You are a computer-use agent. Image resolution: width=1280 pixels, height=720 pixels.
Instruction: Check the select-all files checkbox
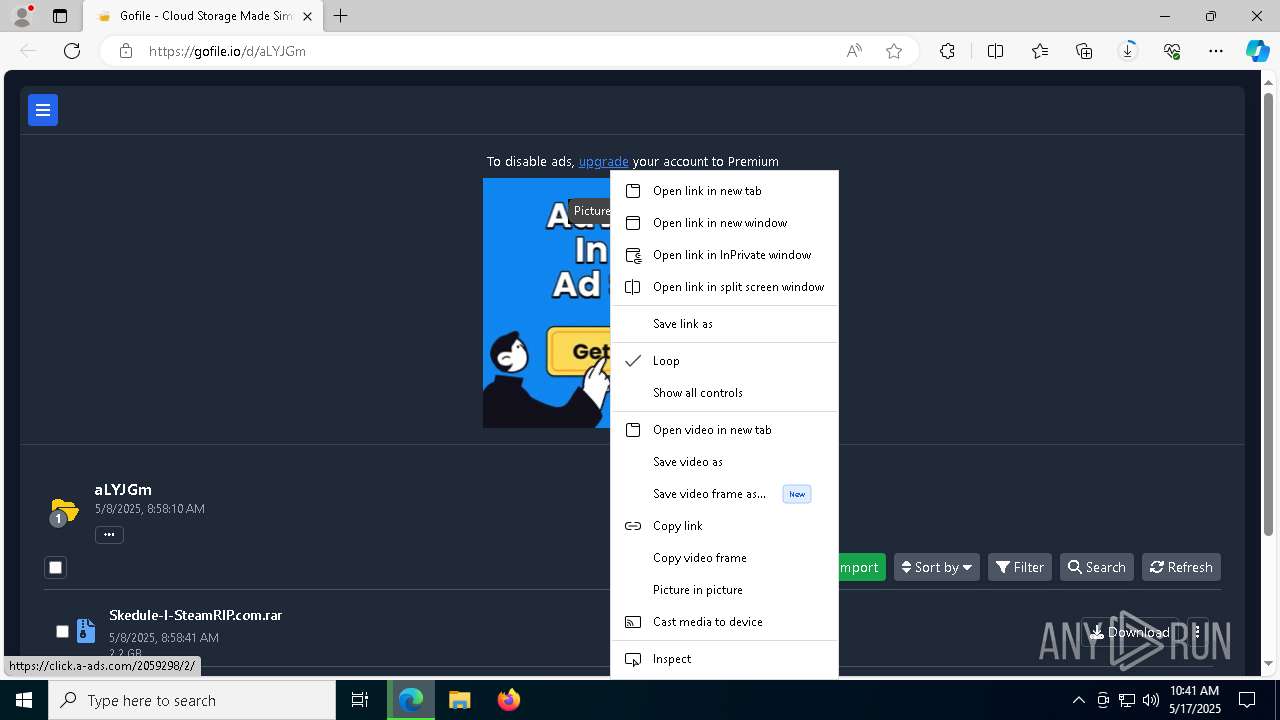coord(55,567)
